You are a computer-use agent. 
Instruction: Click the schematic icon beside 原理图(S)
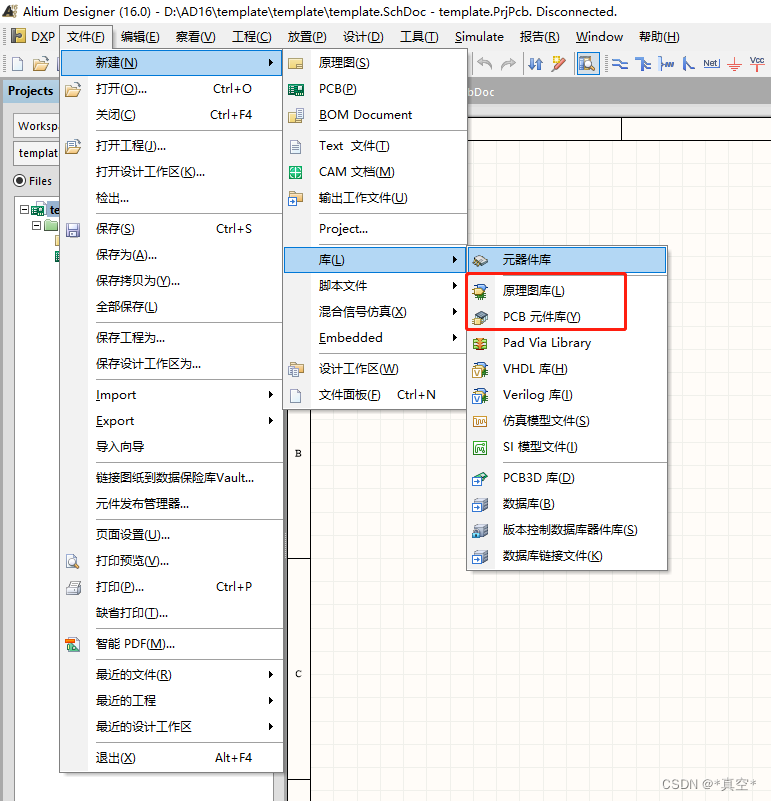coord(295,63)
